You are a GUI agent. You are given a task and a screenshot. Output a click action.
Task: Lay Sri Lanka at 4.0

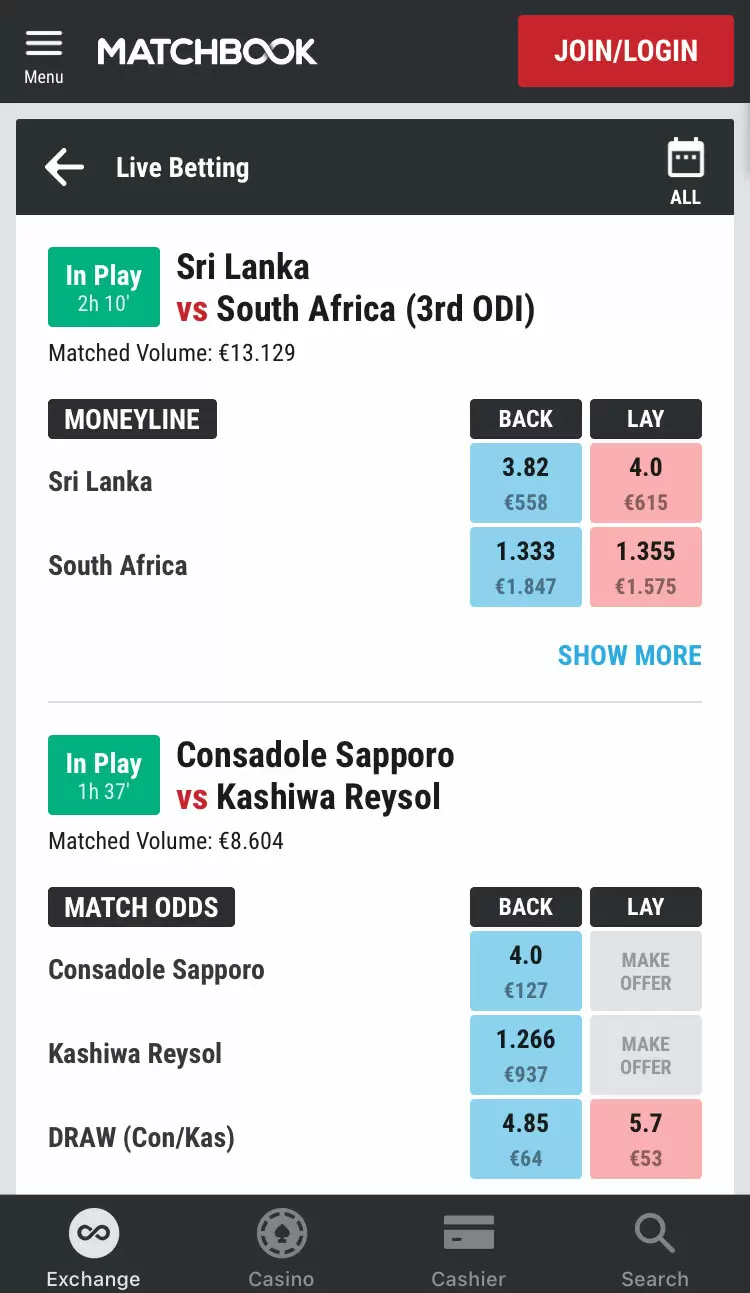tap(646, 483)
